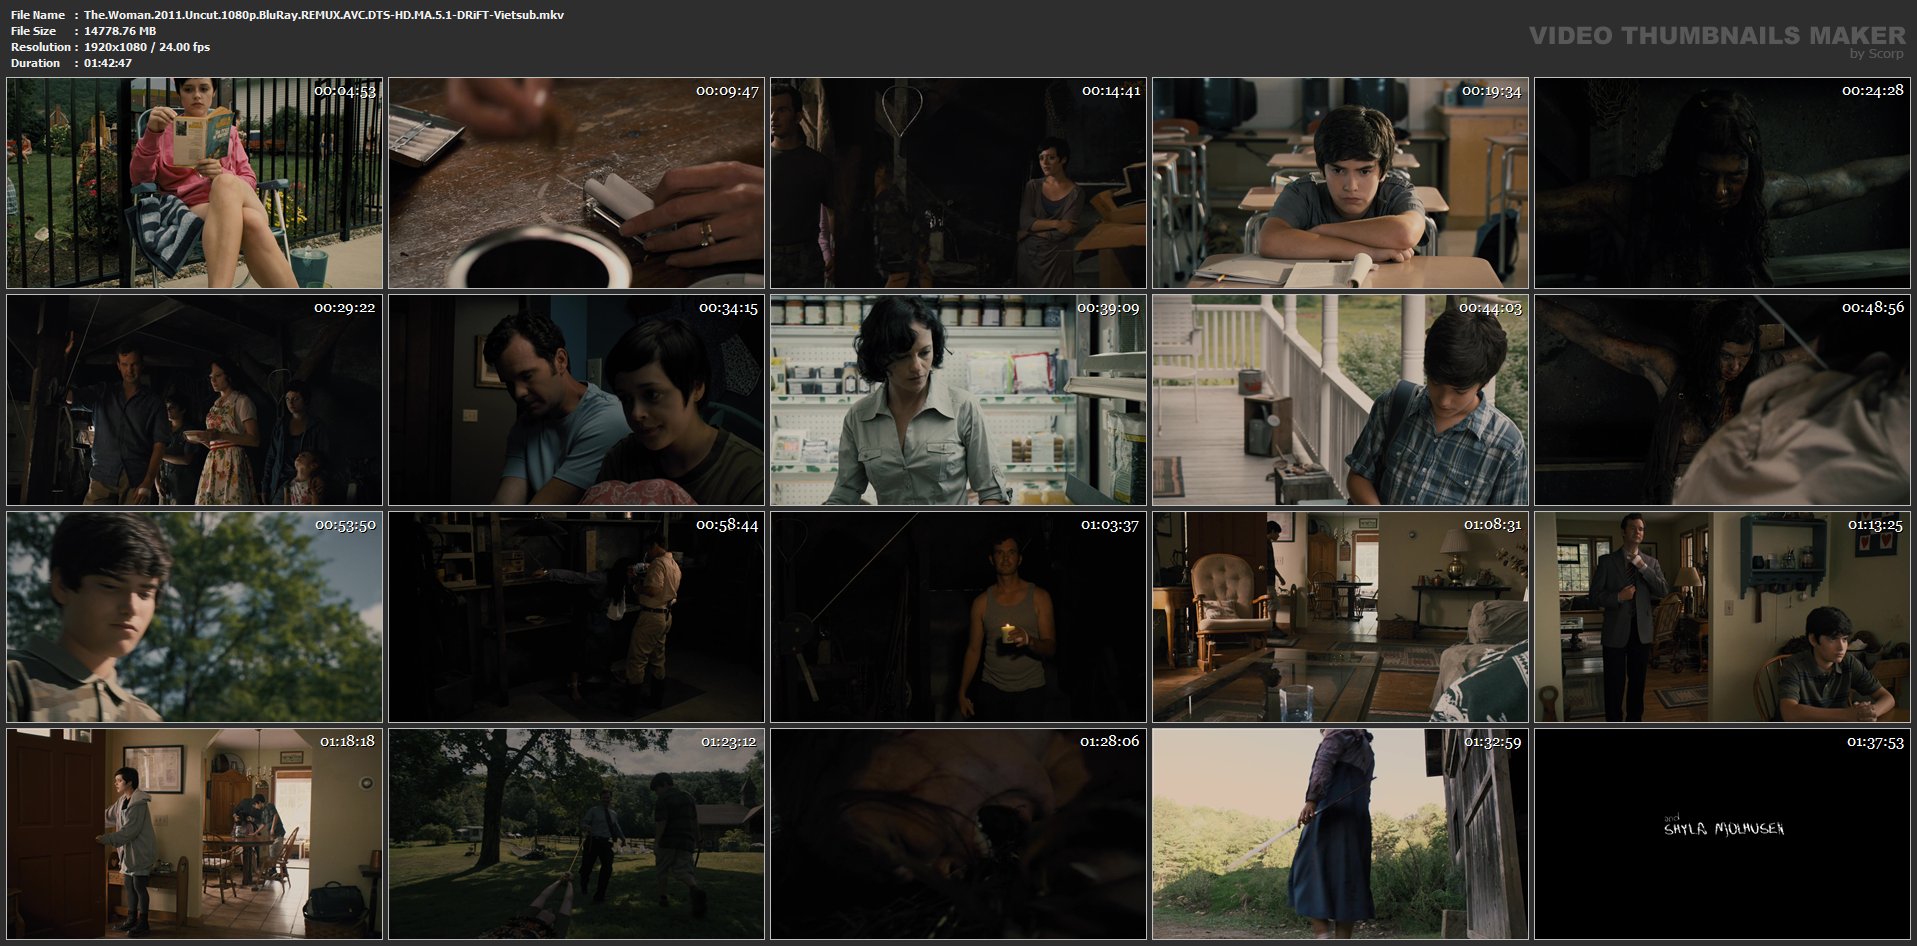
Task: Open the thumbnail at 00:29:22
Action: pos(194,400)
